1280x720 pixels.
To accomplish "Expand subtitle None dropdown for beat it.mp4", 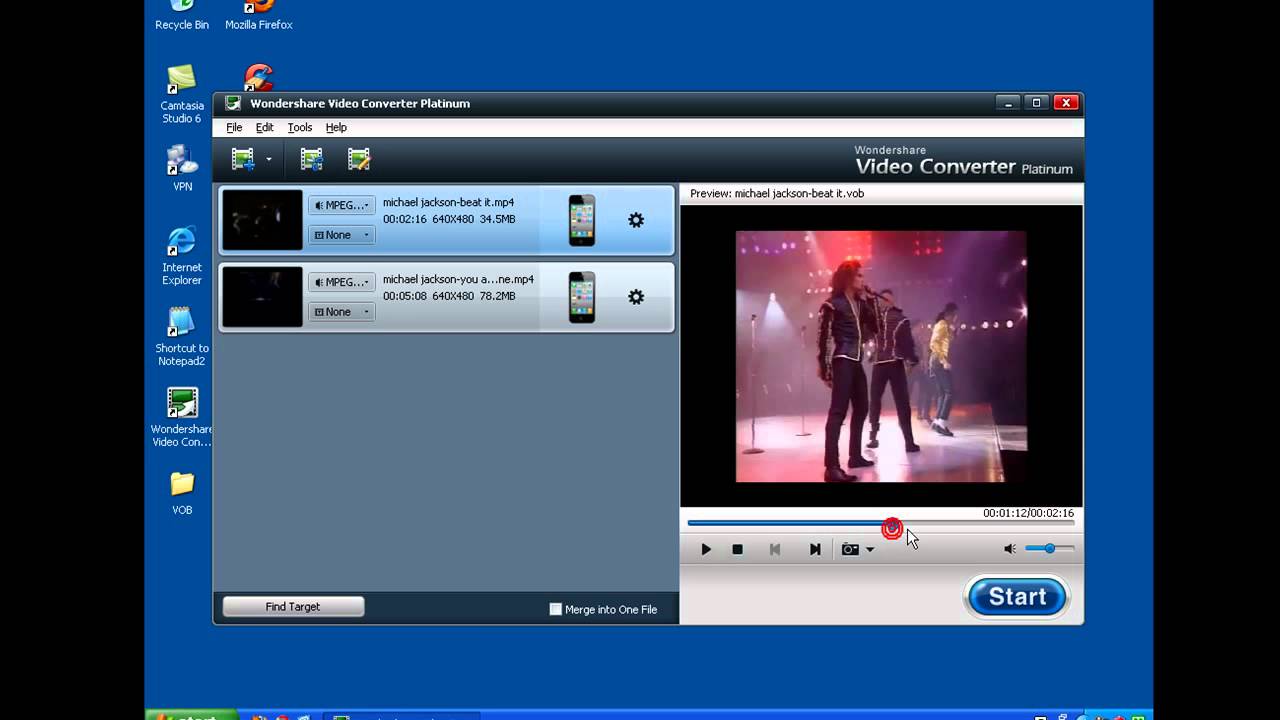I will coord(342,235).
